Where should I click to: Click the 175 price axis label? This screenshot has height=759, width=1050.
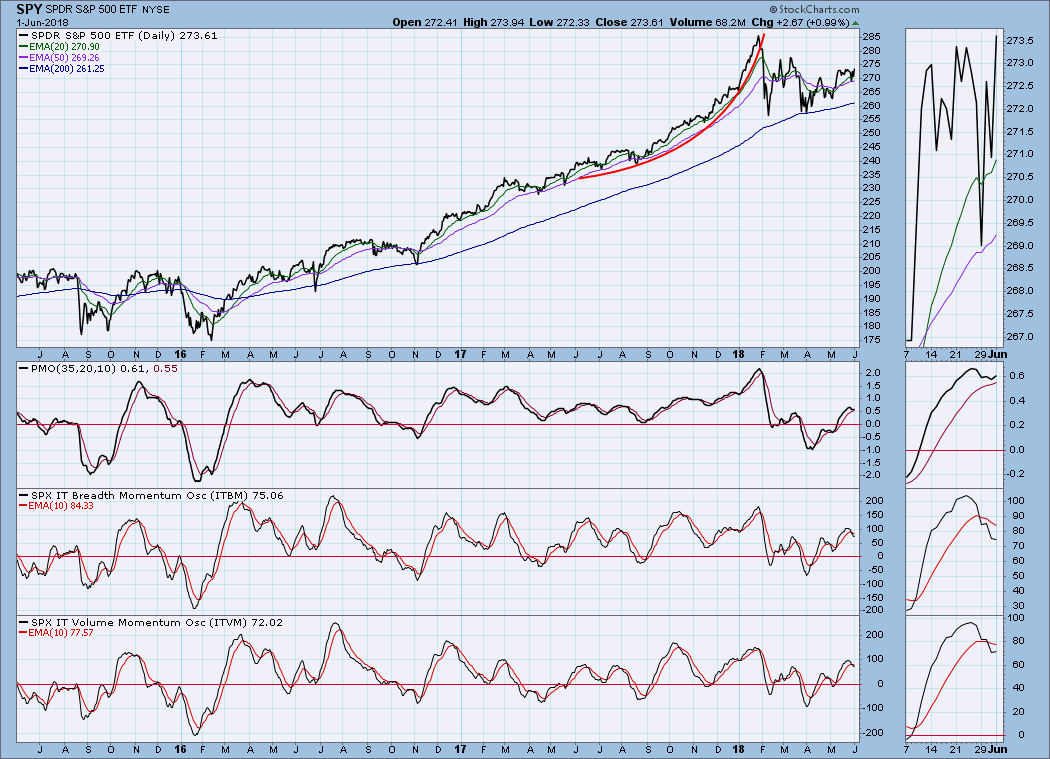point(872,340)
